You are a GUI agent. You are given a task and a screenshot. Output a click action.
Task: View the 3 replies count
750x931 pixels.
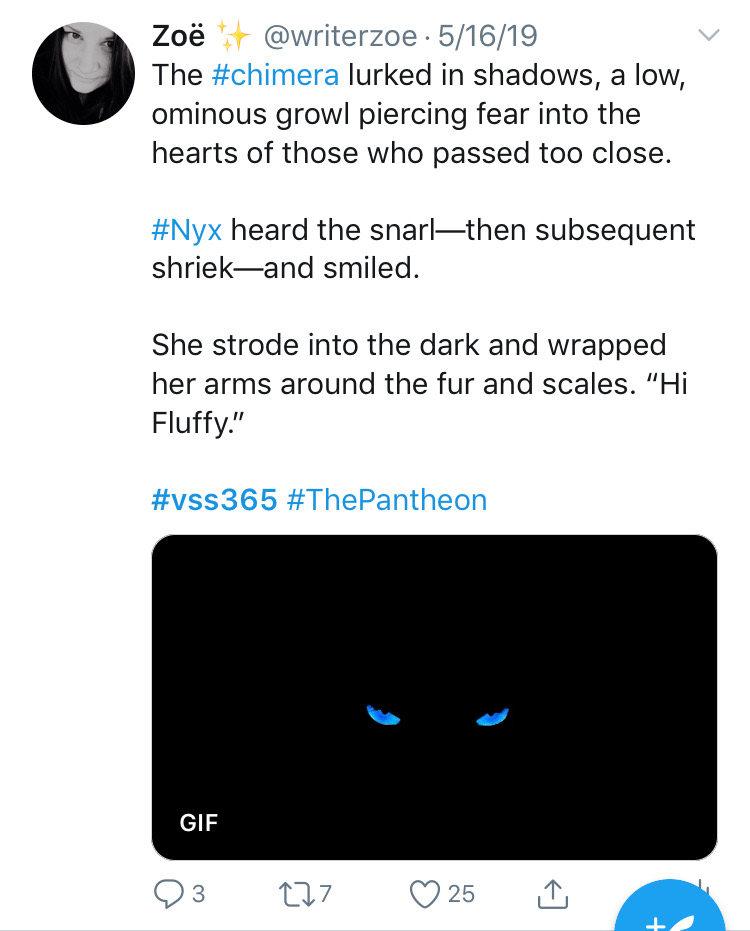[198, 894]
